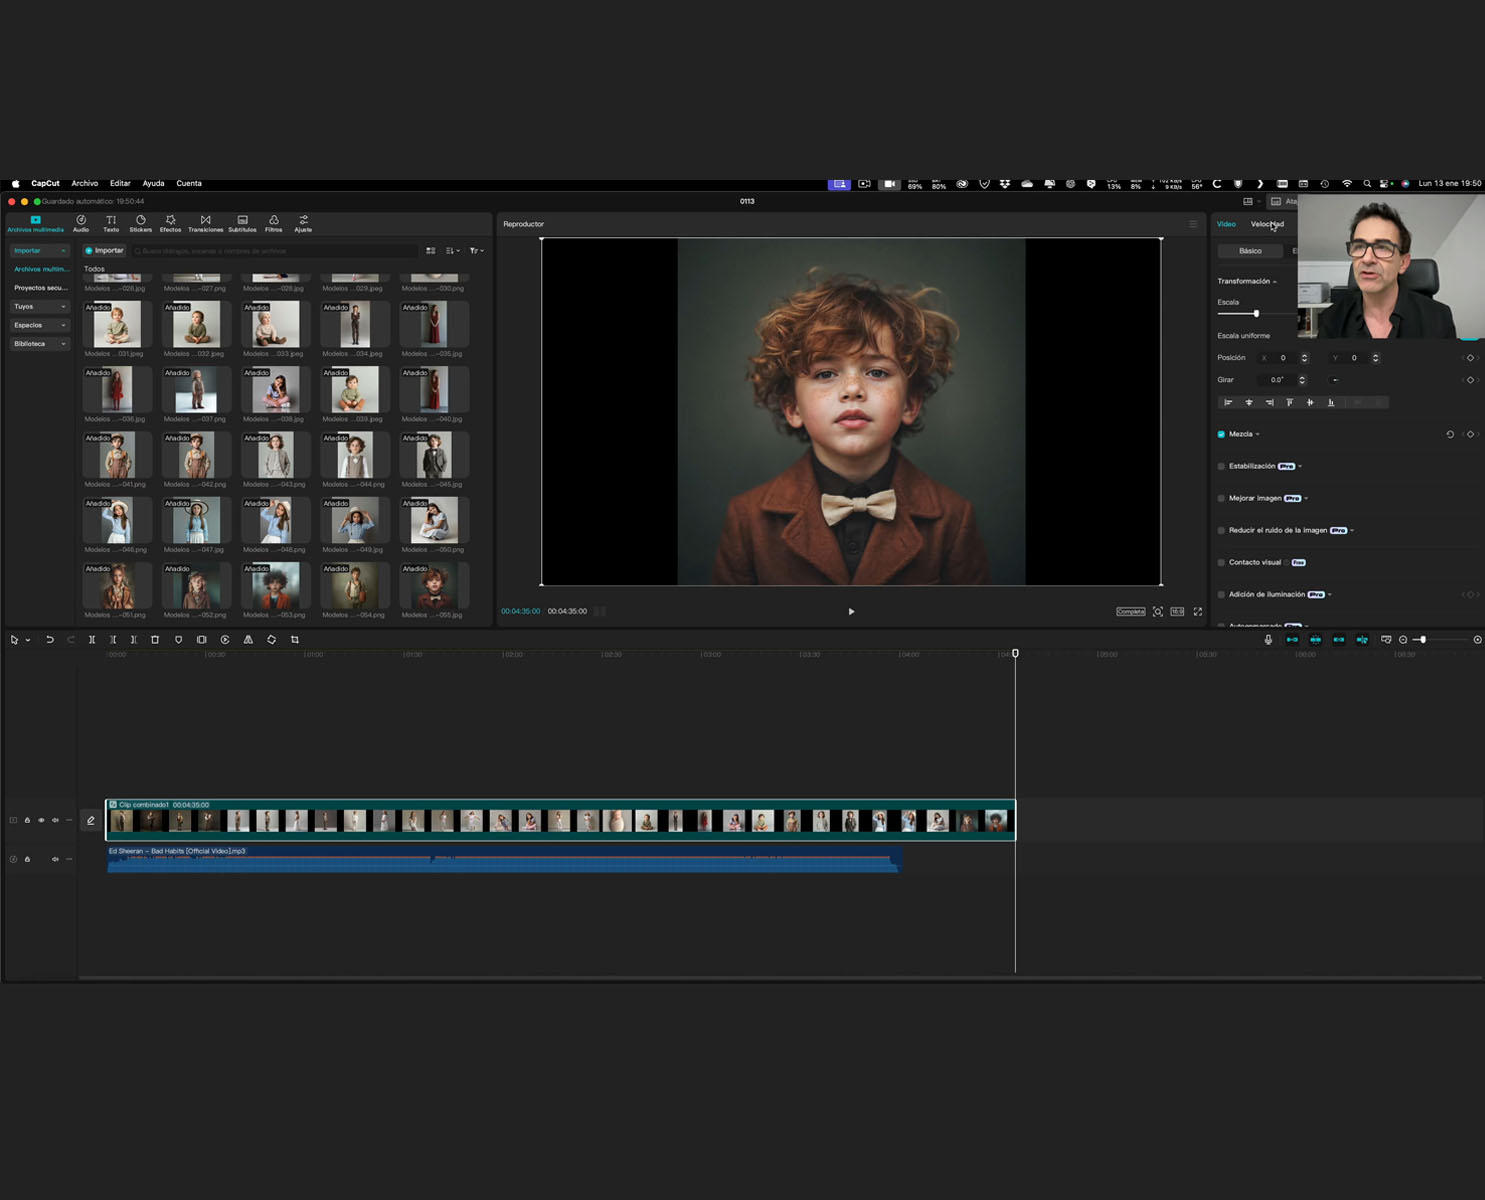This screenshot has height=1200, width=1485.
Task: Click the 16:9 aspect ratio icon in player
Action: click(x=1178, y=612)
